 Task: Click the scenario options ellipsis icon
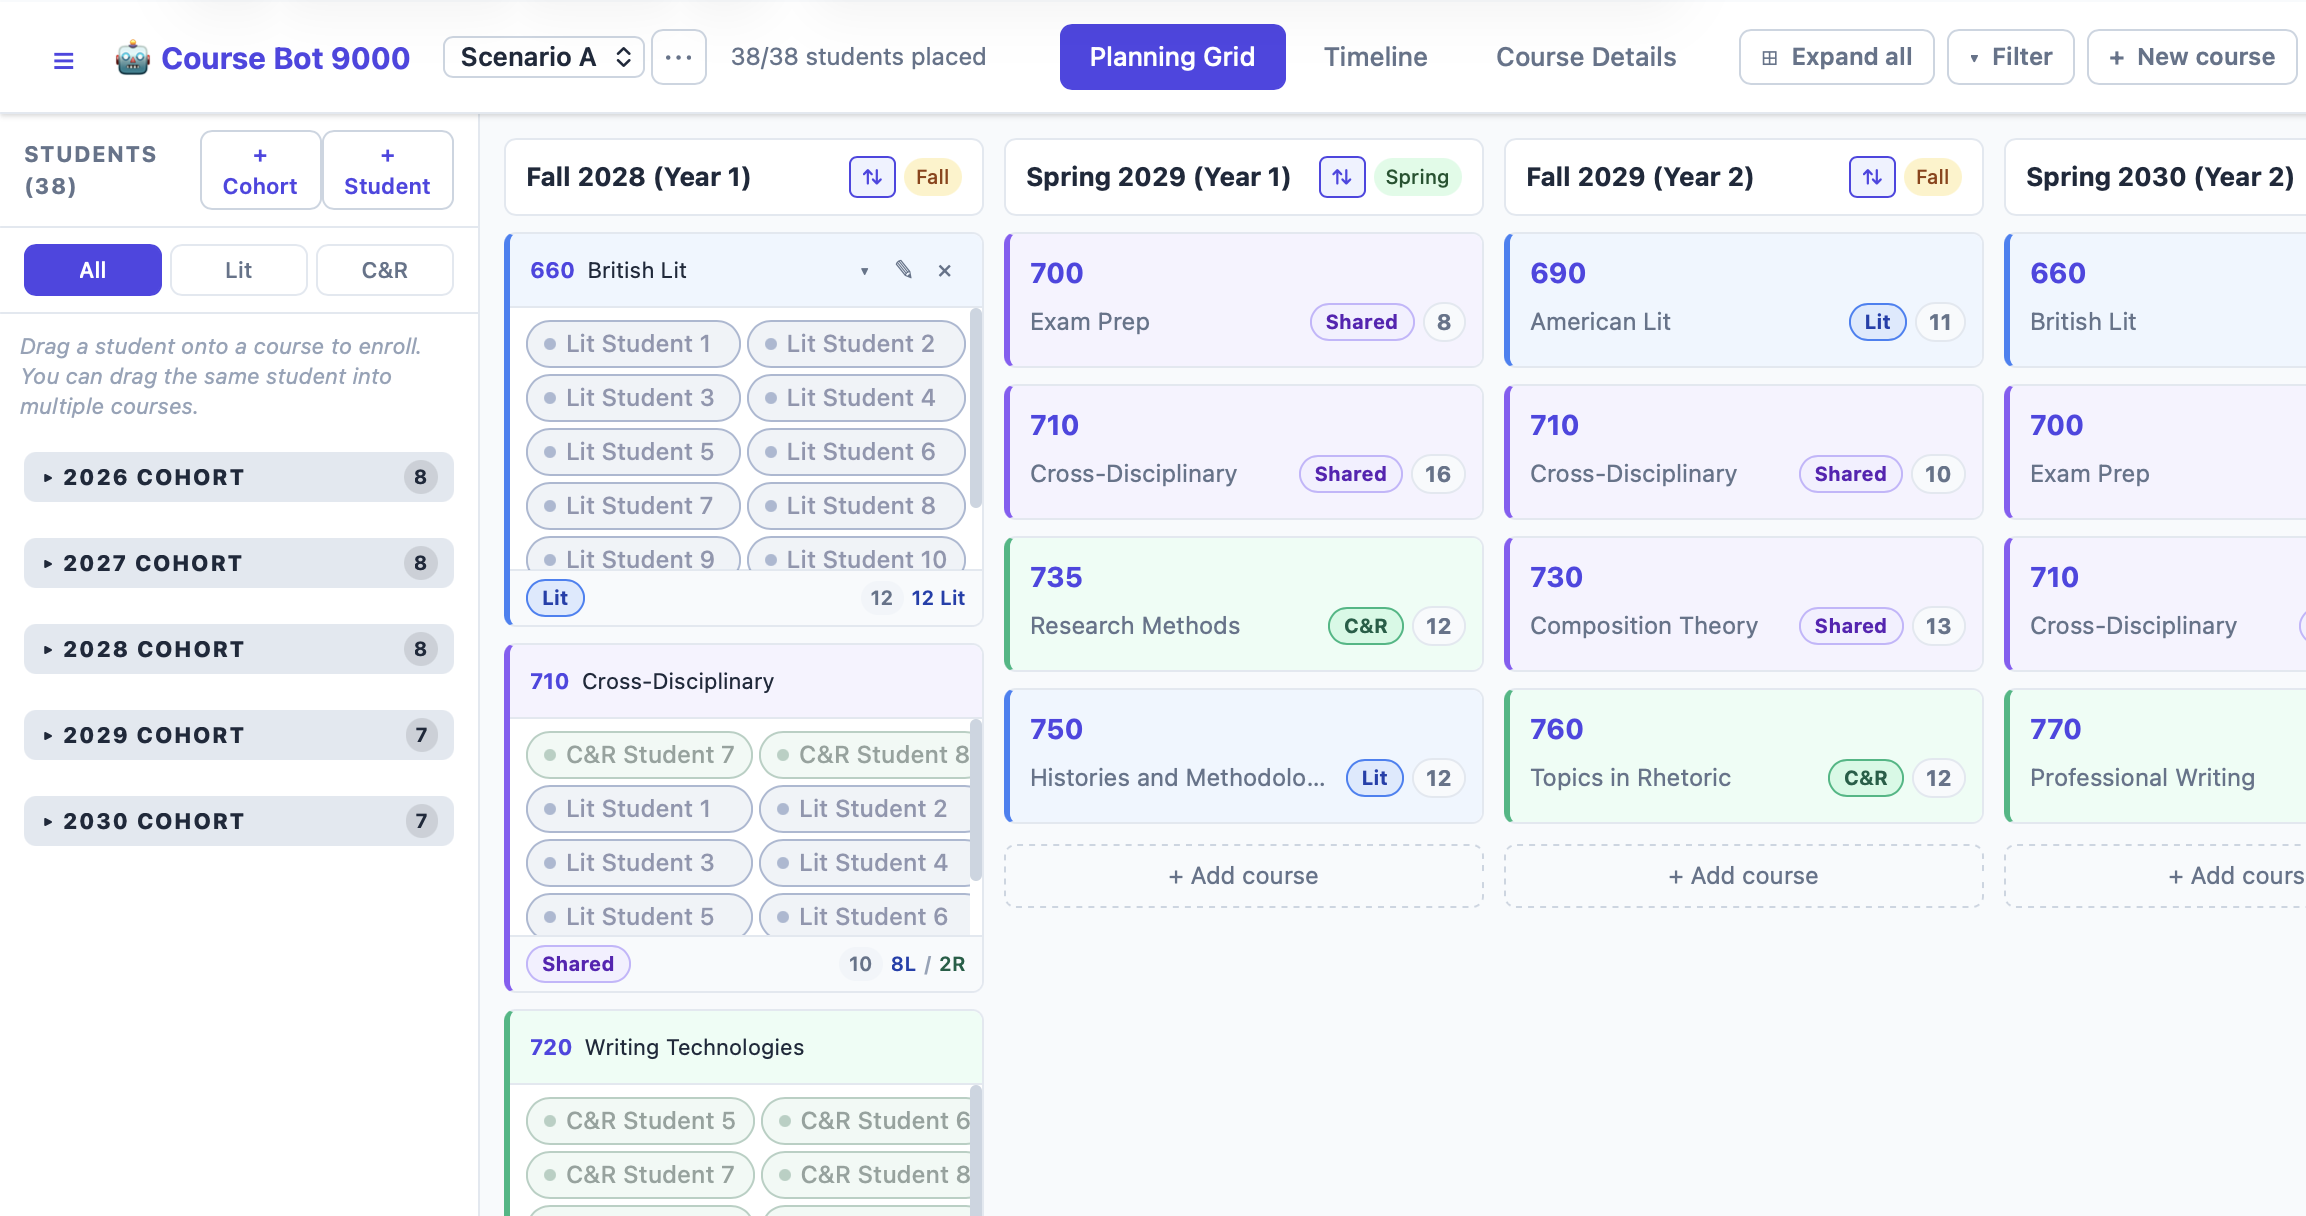pos(679,57)
